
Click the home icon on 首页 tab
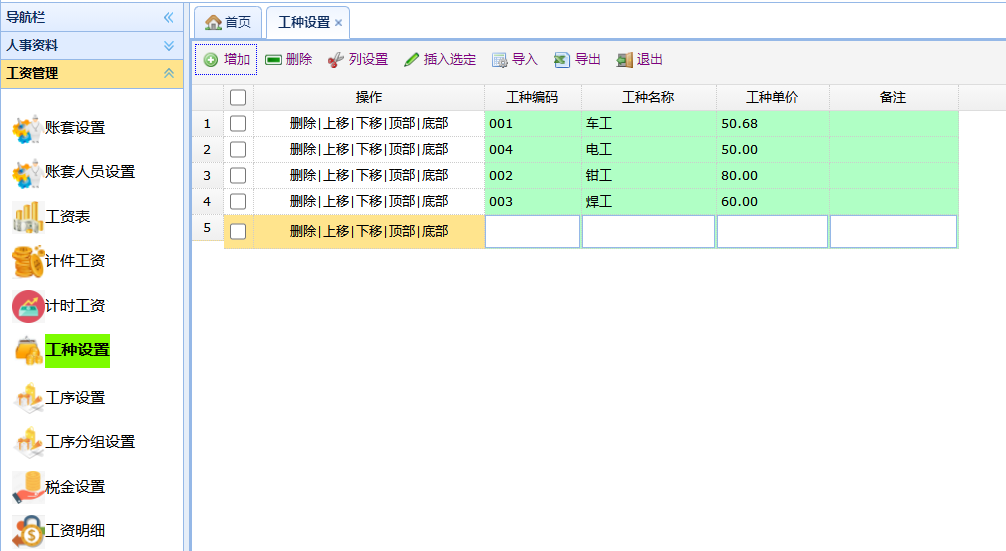click(213, 22)
